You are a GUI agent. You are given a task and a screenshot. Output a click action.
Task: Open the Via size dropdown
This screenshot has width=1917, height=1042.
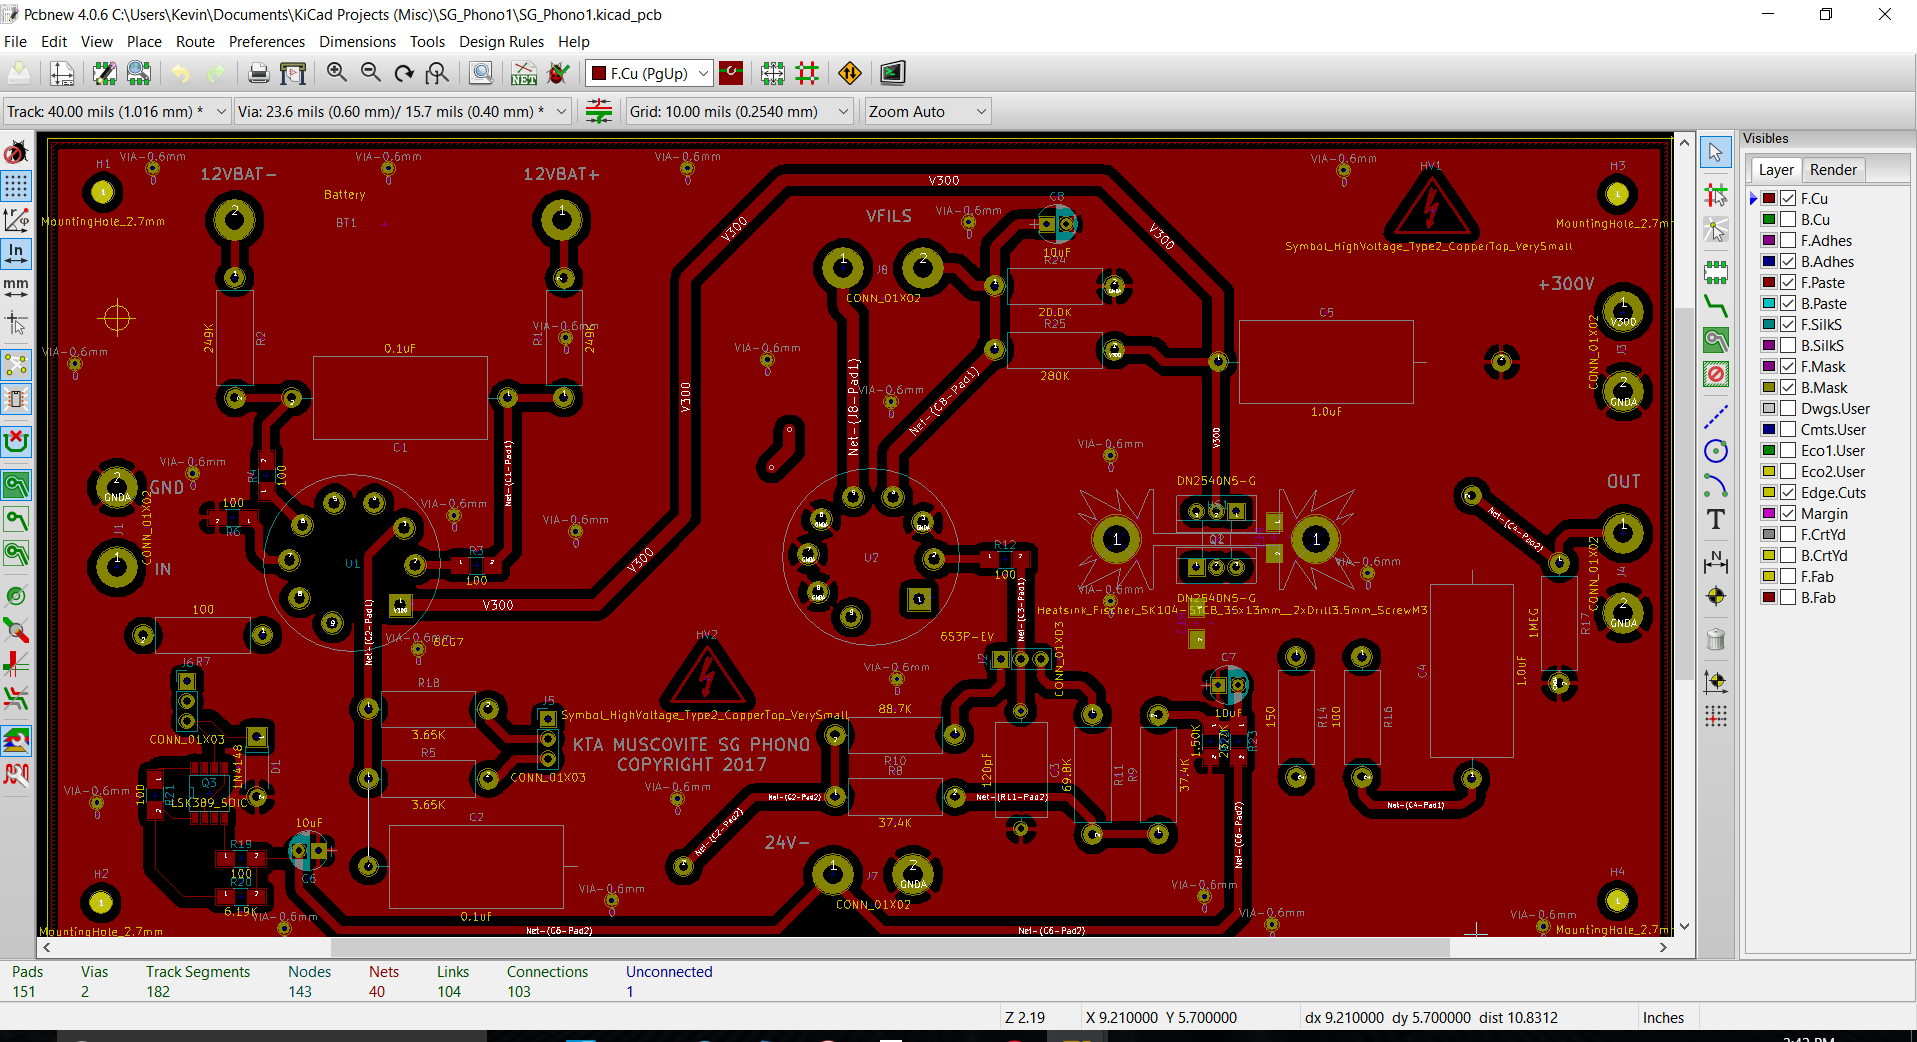coord(402,111)
